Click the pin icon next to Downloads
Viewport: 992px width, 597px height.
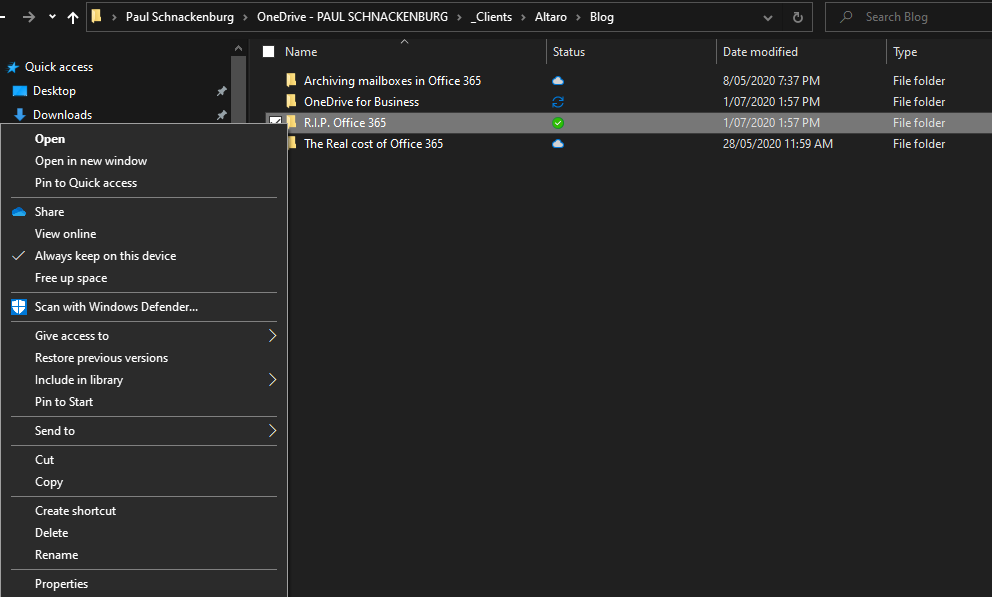pyautogui.click(x=221, y=114)
